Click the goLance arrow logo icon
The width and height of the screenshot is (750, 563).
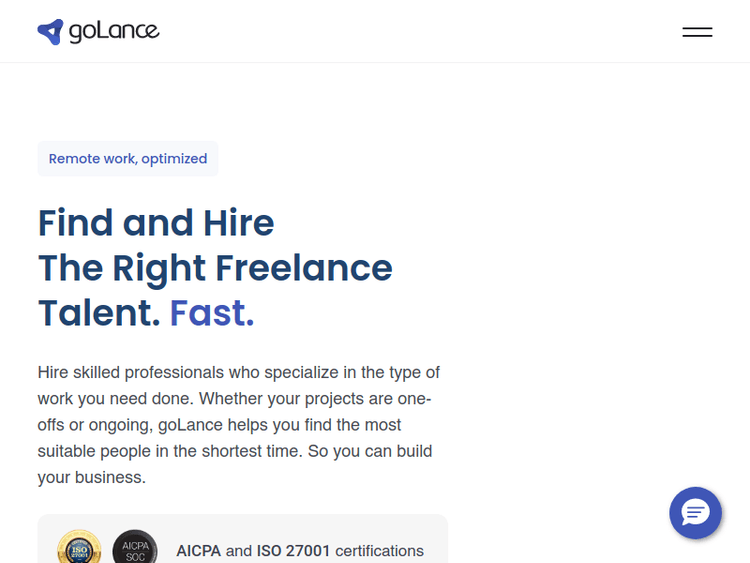pyautogui.click(x=50, y=32)
